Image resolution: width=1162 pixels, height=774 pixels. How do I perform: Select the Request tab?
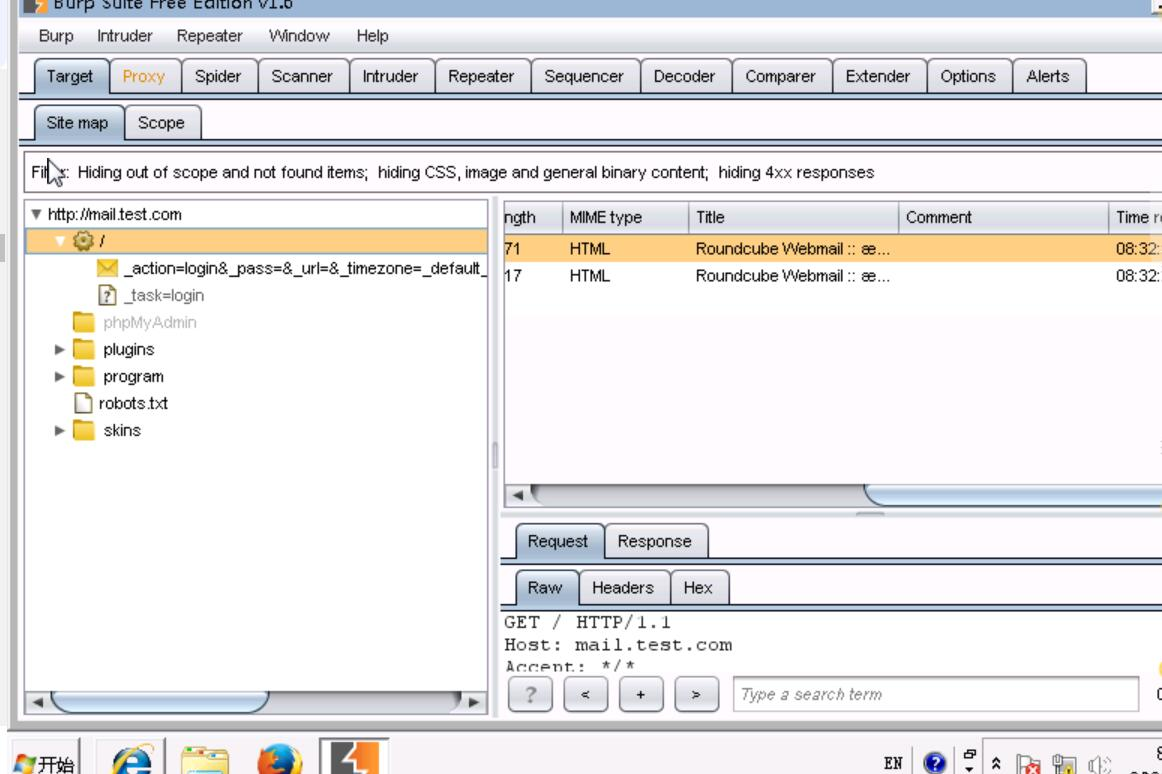[x=558, y=541]
